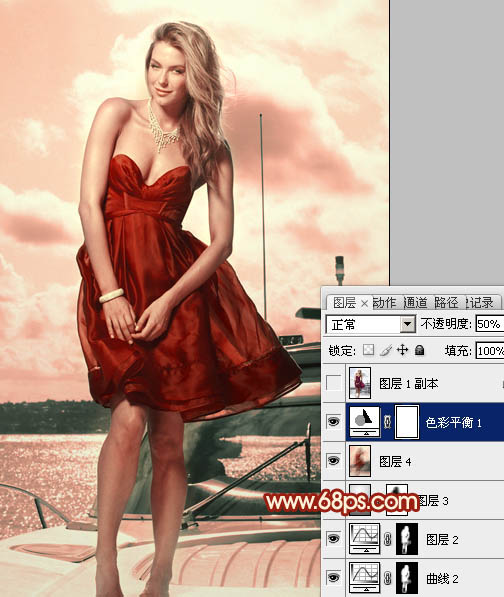This screenshot has width=504, height=597.
Task: Click the lock transparent pixels icon
Action: coord(368,350)
